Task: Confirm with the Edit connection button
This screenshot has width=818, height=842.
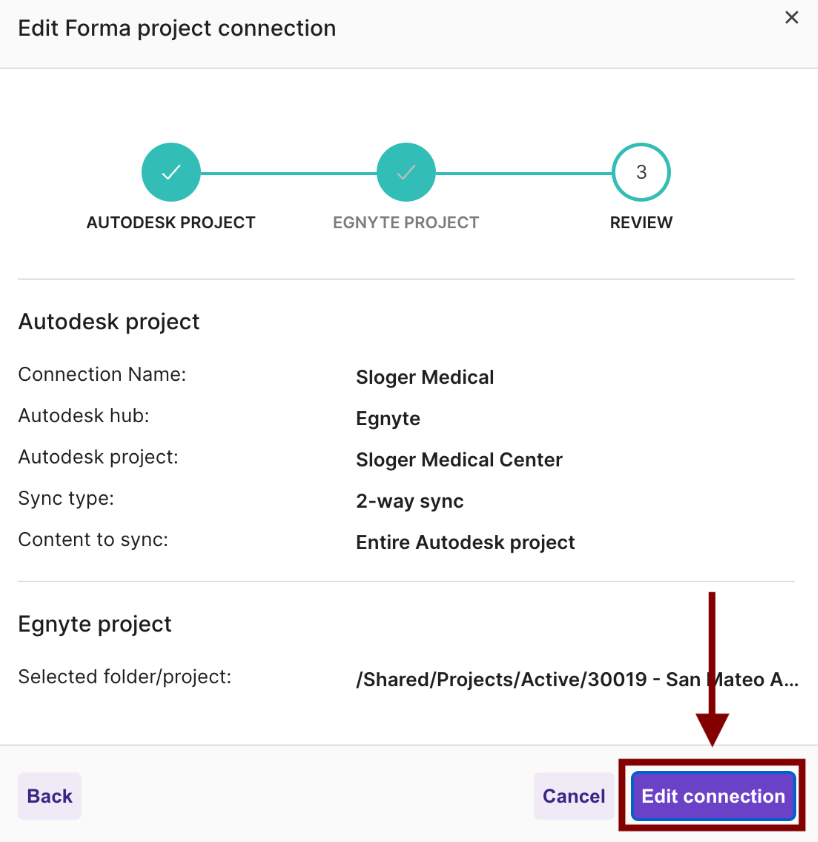Action: pos(713,796)
